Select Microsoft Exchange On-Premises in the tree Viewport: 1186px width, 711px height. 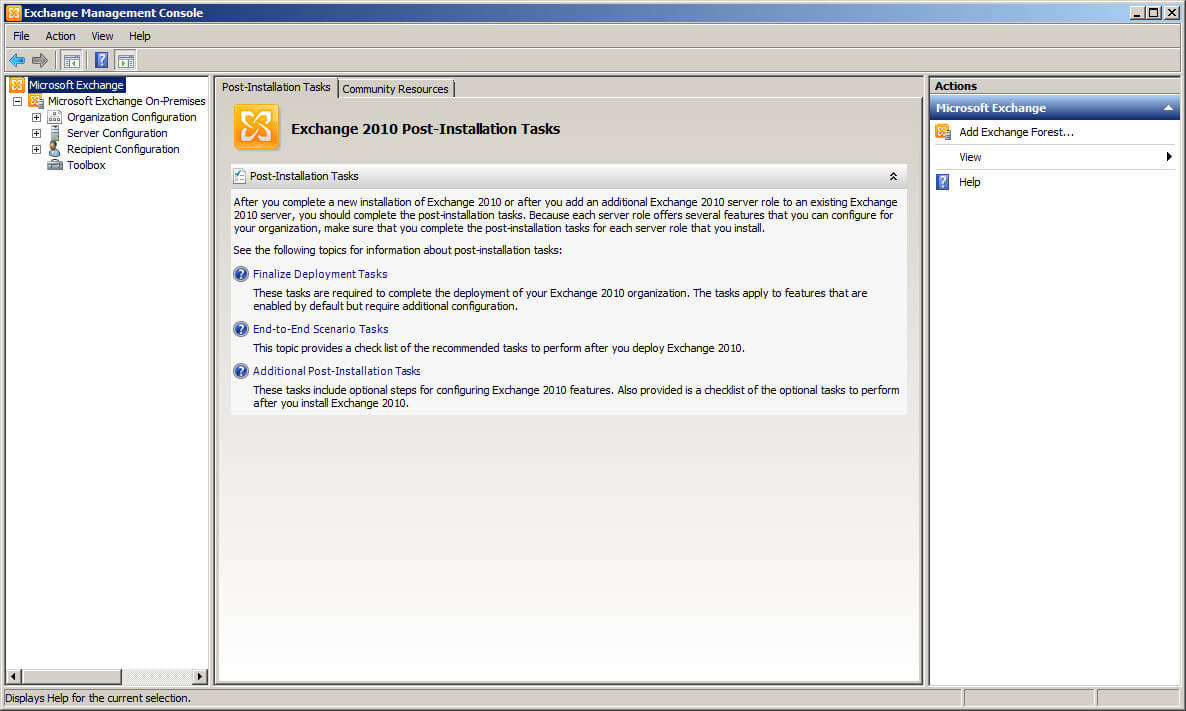point(126,101)
